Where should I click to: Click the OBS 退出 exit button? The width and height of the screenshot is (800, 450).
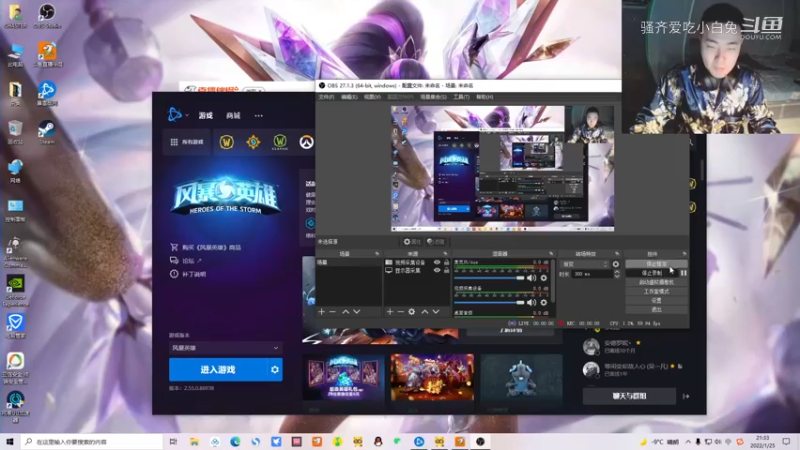click(656, 310)
